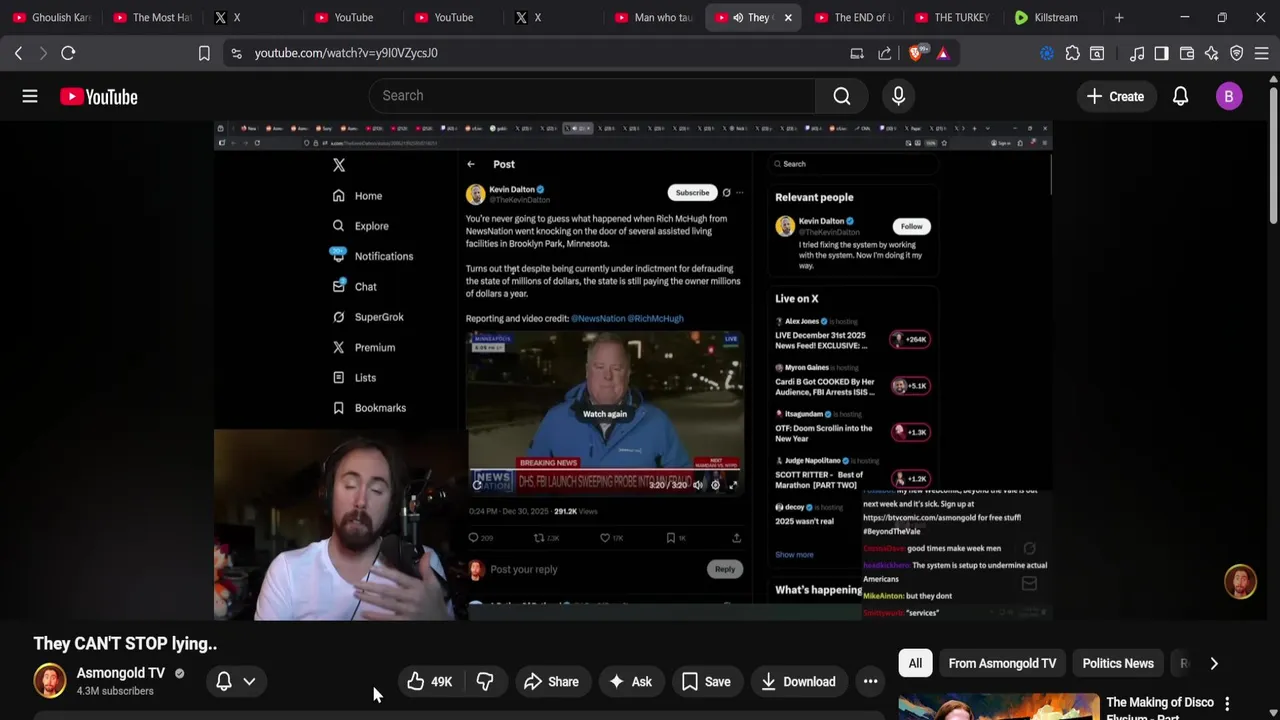Select Politics News chip
The height and width of the screenshot is (720, 1280).
[1118, 663]
